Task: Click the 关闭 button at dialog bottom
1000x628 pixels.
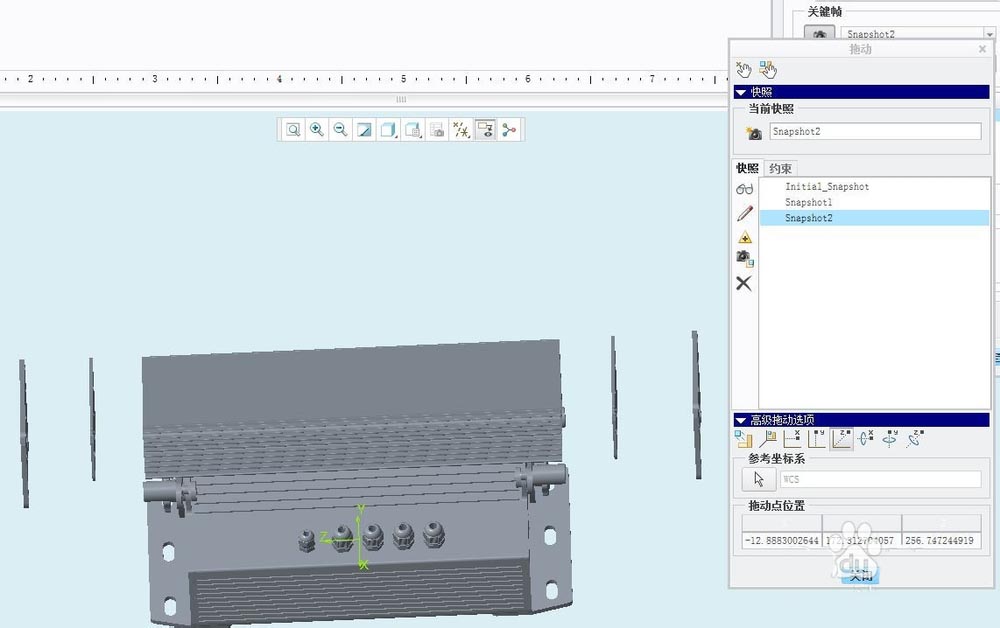Action: point(860,577)
